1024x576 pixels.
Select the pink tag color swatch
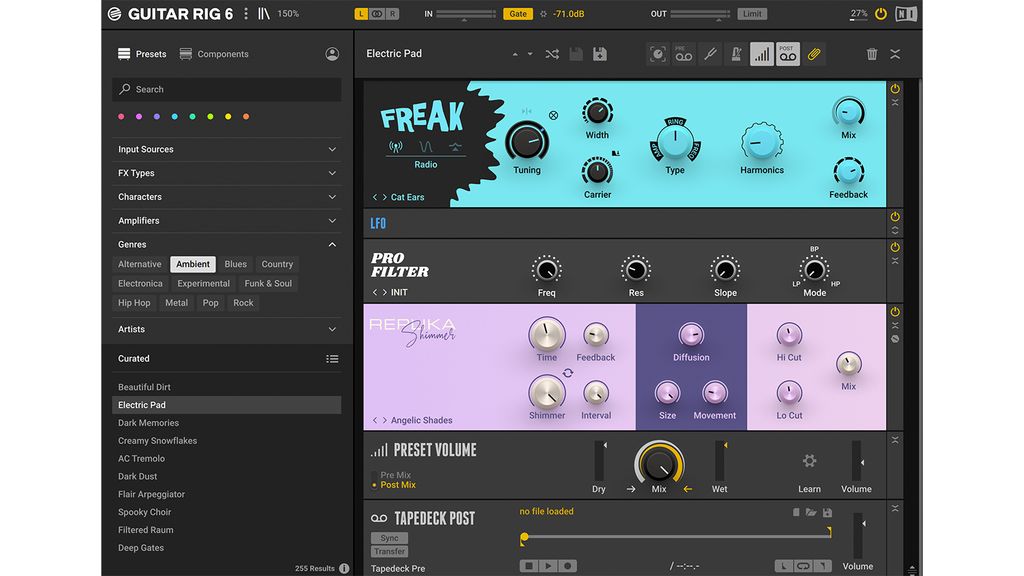tap(121, 117)
